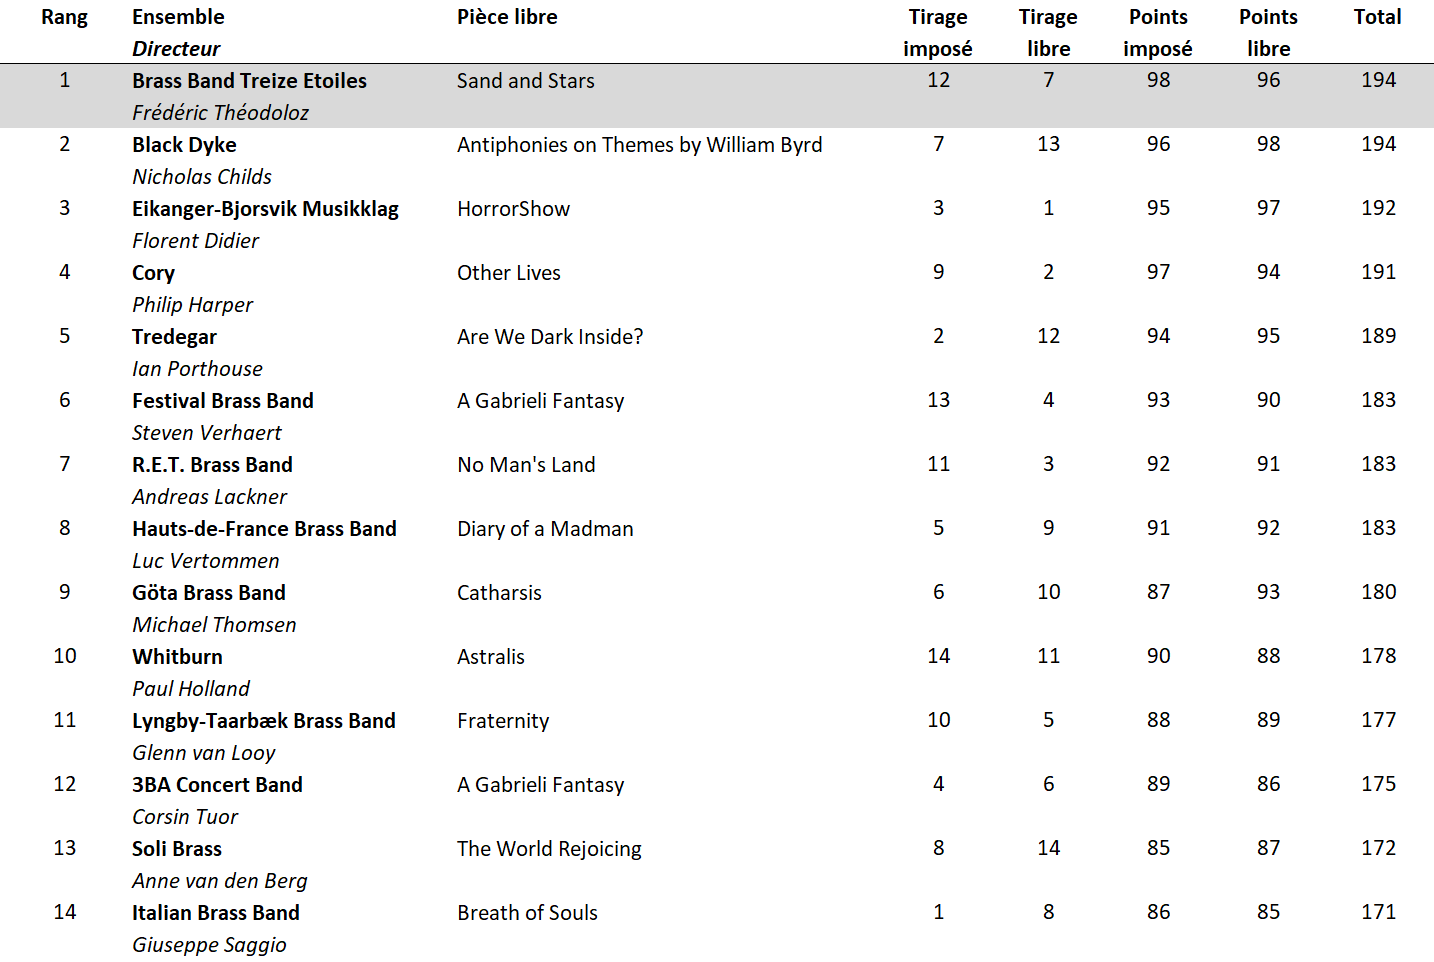1434x962 pixels.
Task: Select Are We Dark Inside? piece
Action: [x=550, y=337]
